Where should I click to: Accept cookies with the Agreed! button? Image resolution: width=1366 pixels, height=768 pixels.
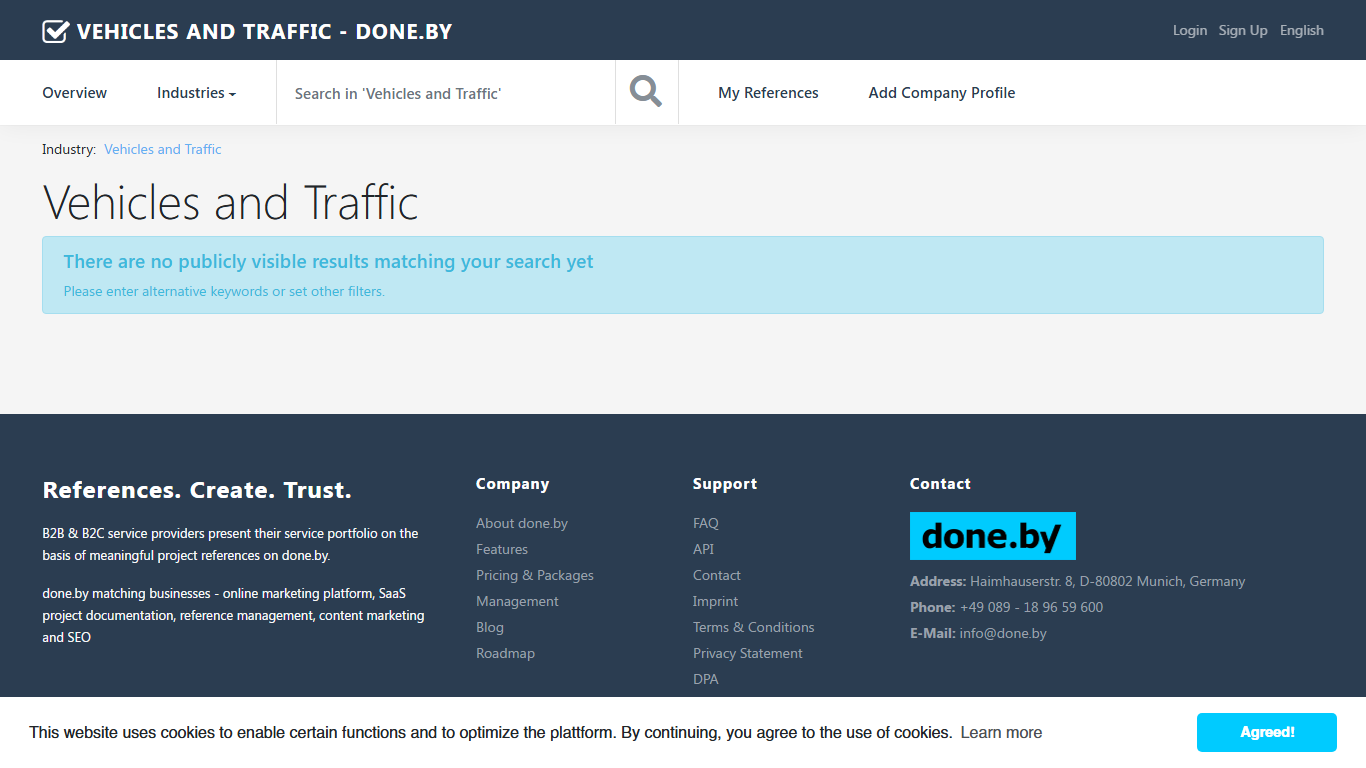1267,732
